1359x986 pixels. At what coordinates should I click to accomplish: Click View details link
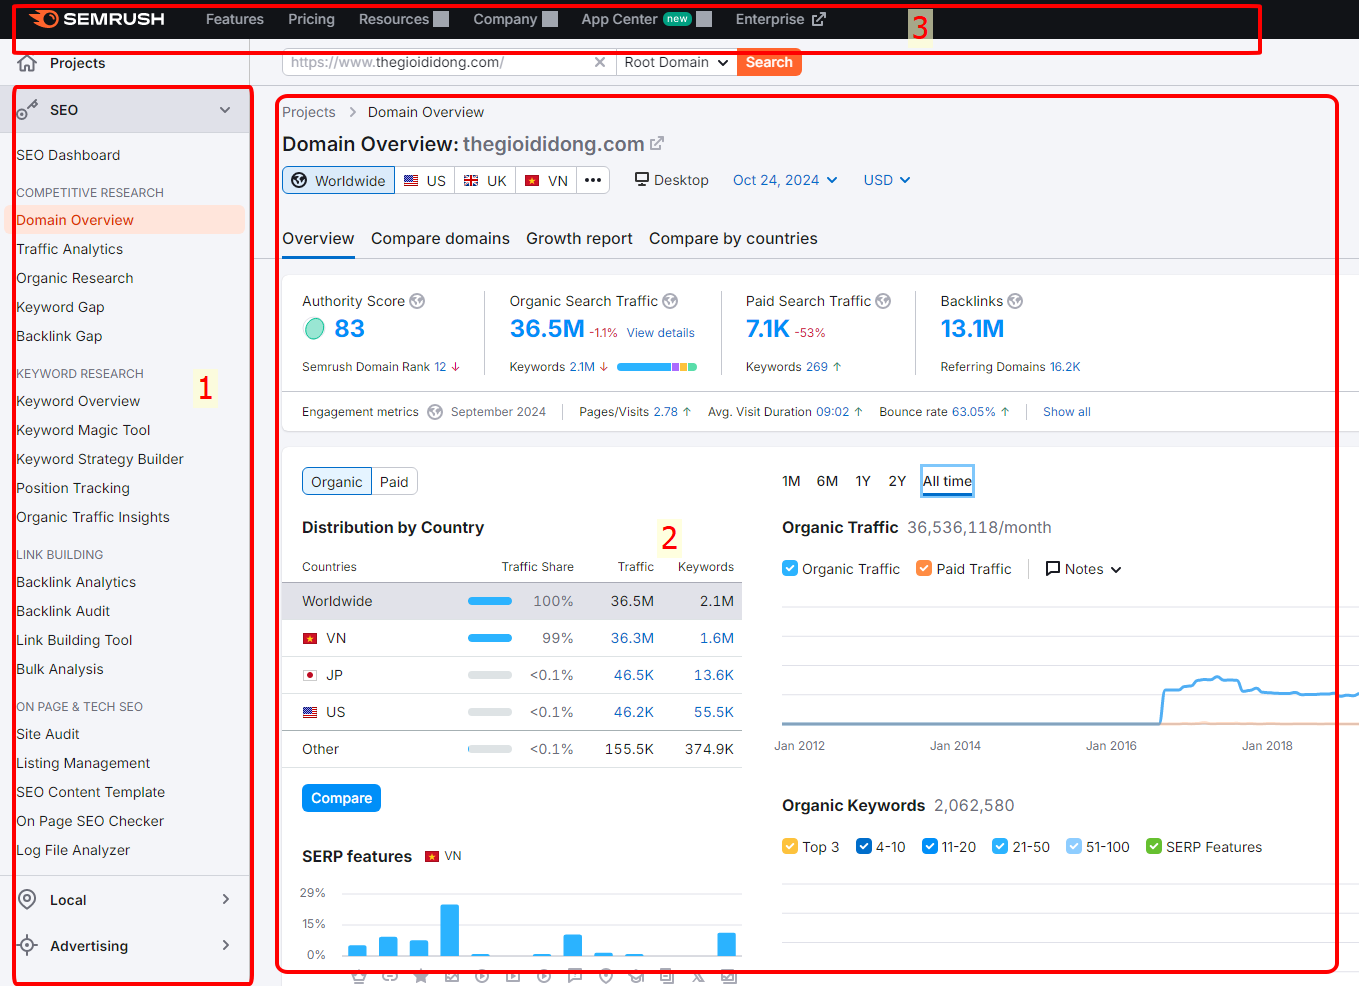pos(661,333)
